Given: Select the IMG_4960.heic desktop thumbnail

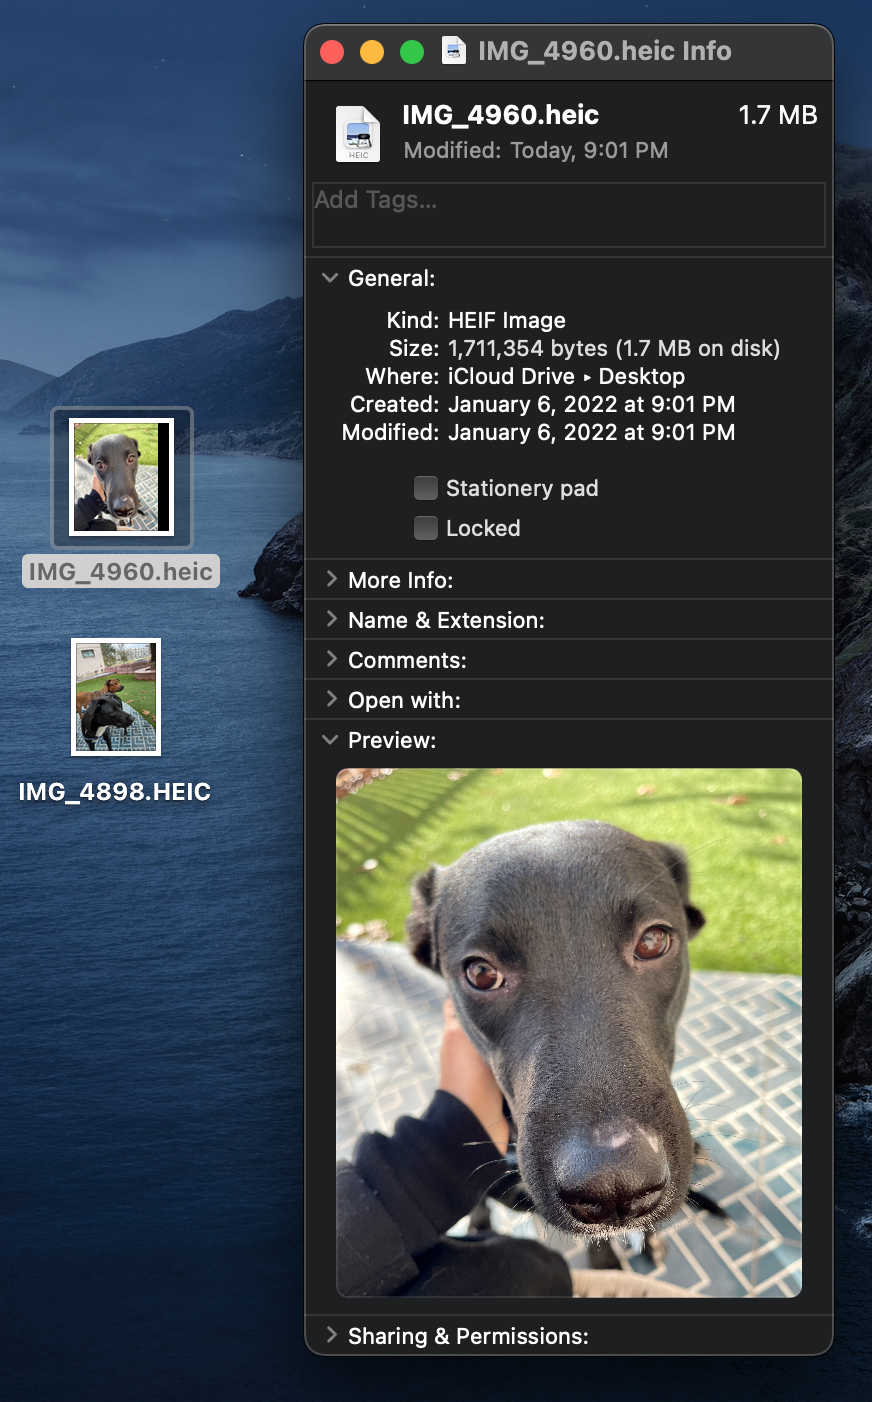Looking at the screenshot, I should pyautogui.click(x=122, y=477).
